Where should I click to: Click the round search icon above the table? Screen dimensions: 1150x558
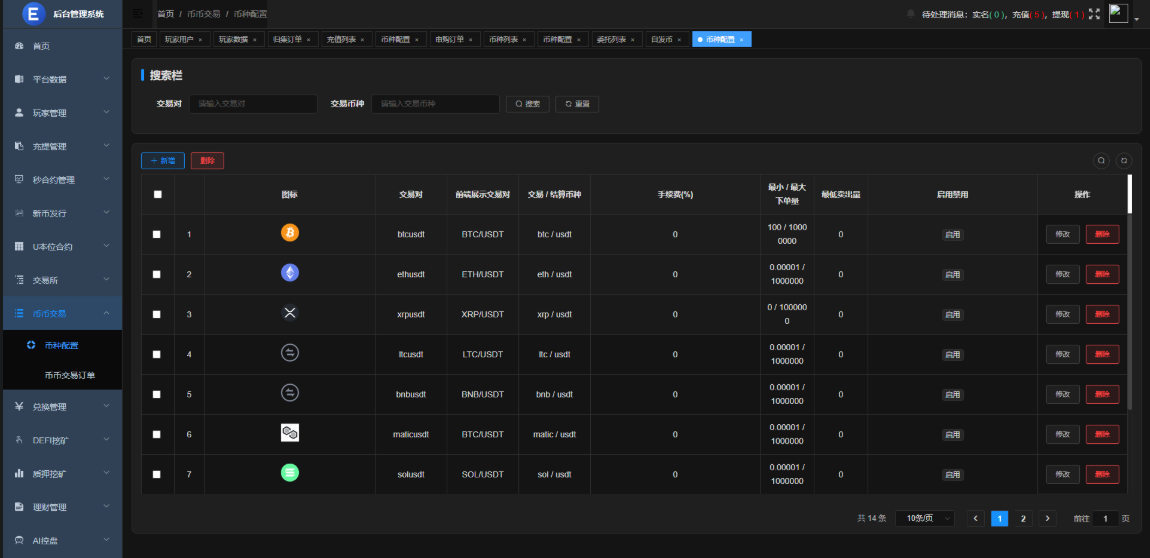click(x=1101, y=160)
